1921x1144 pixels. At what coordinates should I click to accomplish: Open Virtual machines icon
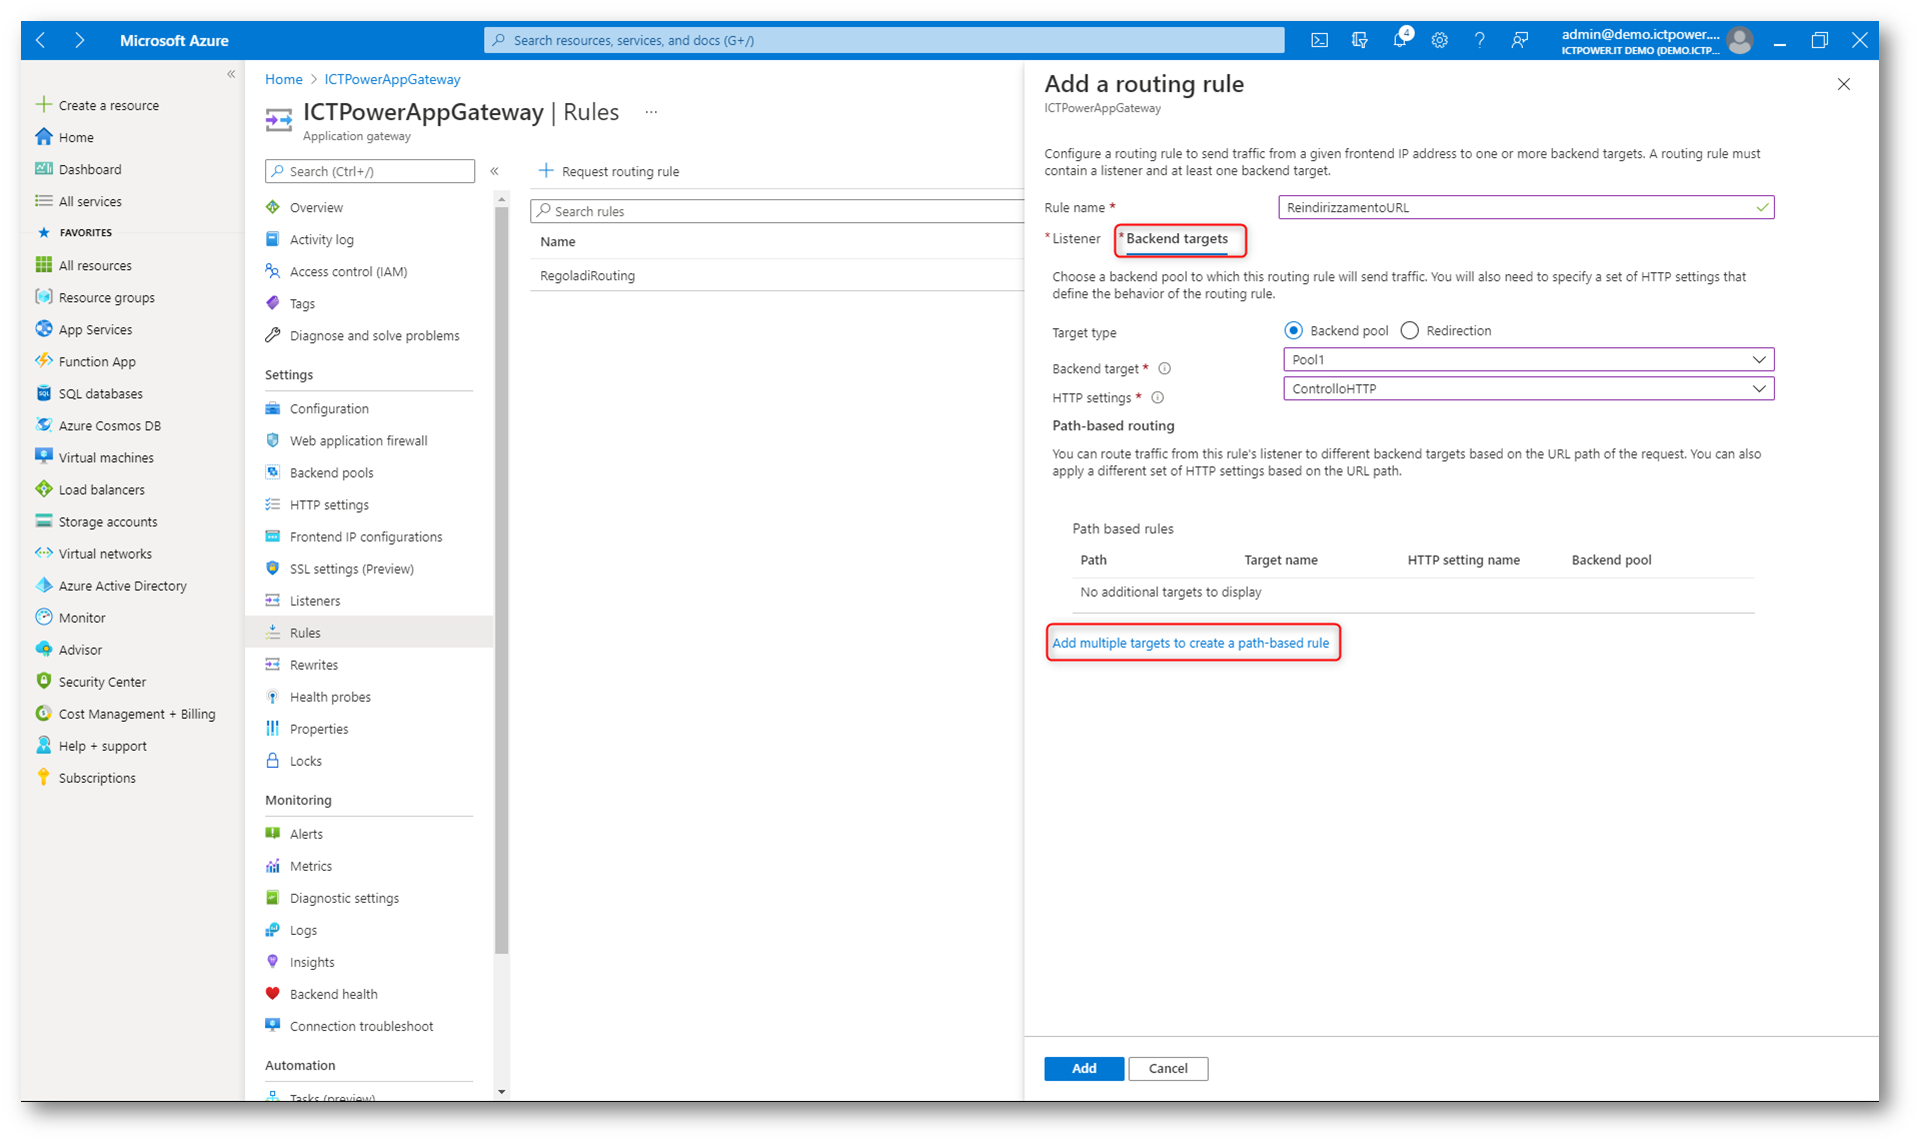pyautogui.click(x=43, y=457)
